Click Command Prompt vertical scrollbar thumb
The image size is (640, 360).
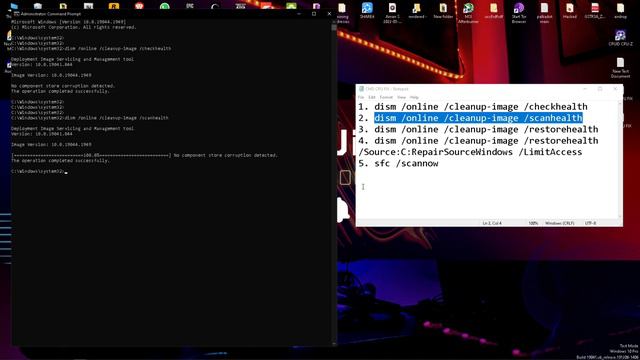(334, 28)
